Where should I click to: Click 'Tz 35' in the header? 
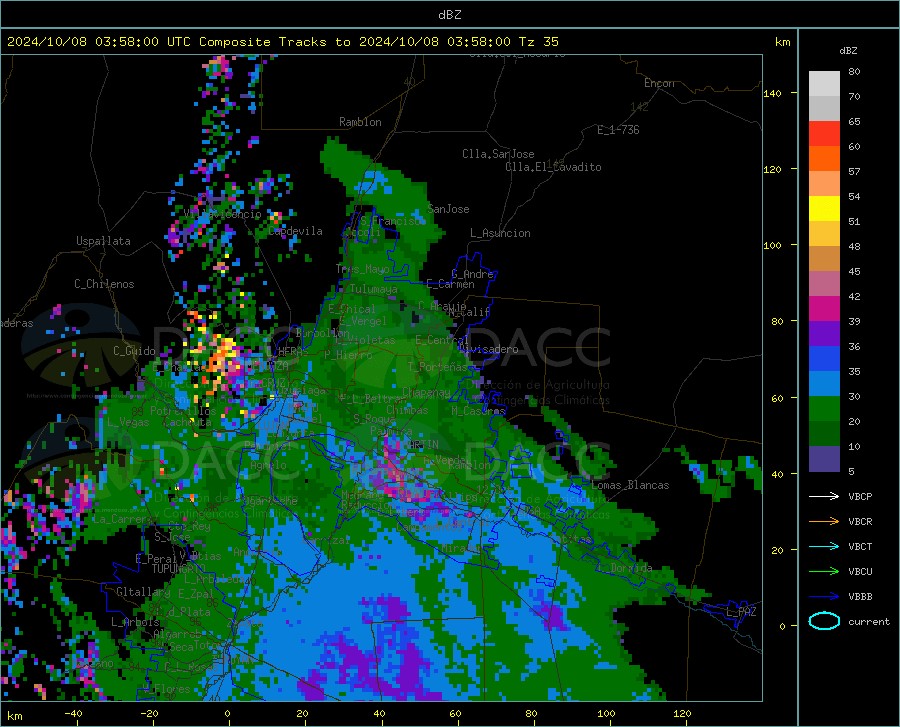pyautogui.click(x=538, y=42)
